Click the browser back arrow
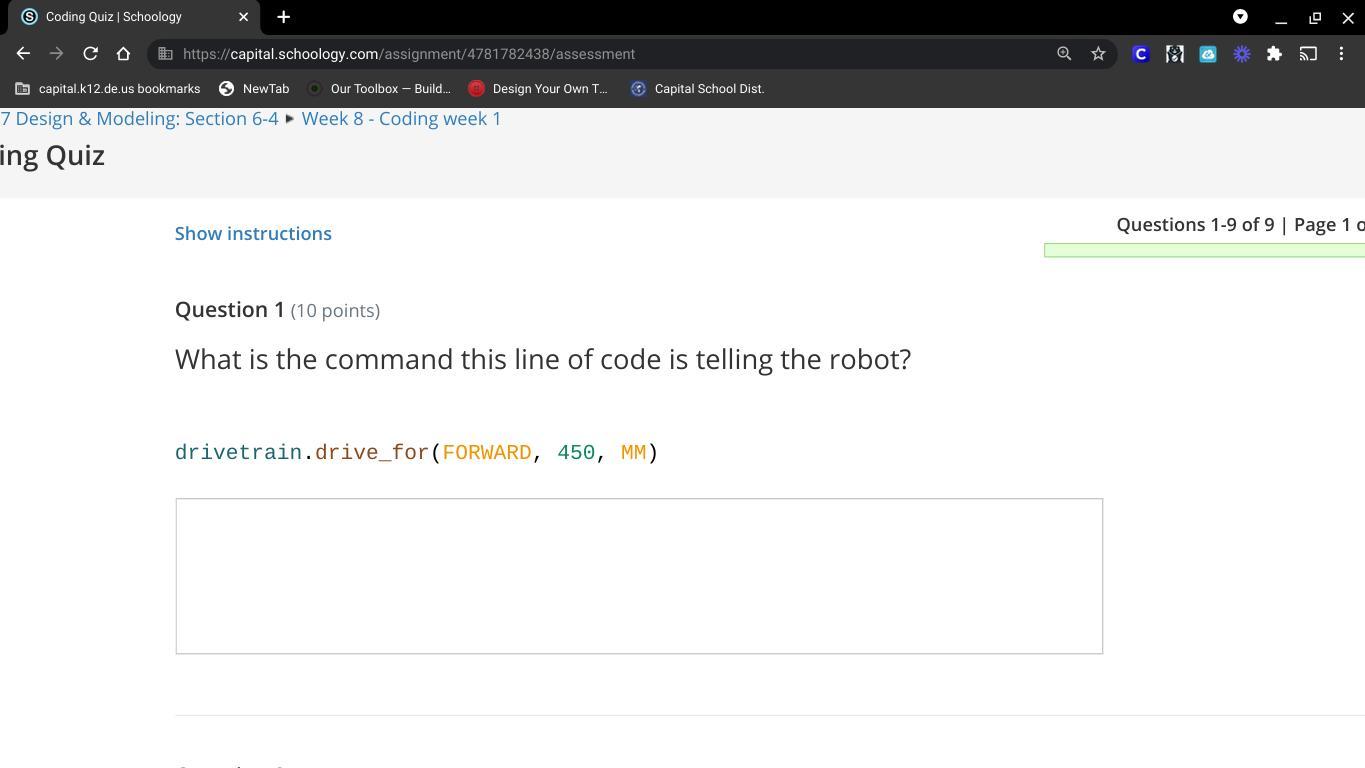 point(23,54)
